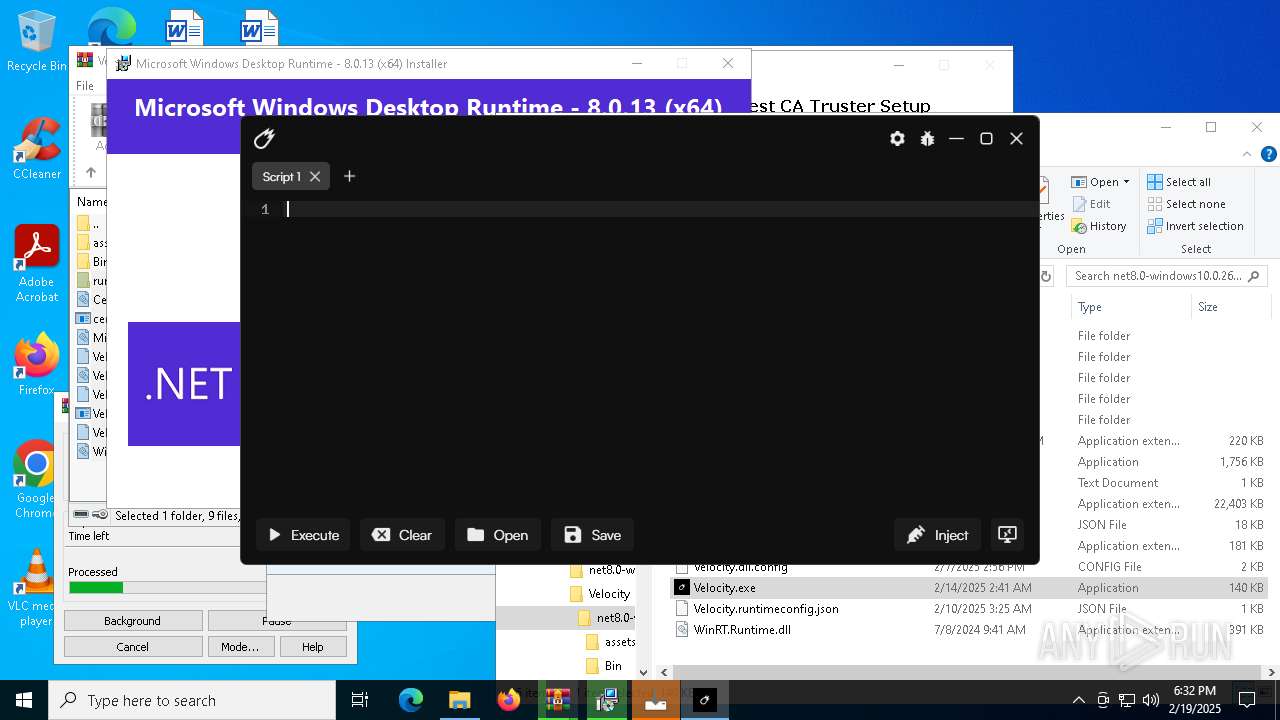Click Cancel in WinRAR extraction dialog
Image resolution: width=1280 pixels, height=720 pixels.
pos(133,647)
